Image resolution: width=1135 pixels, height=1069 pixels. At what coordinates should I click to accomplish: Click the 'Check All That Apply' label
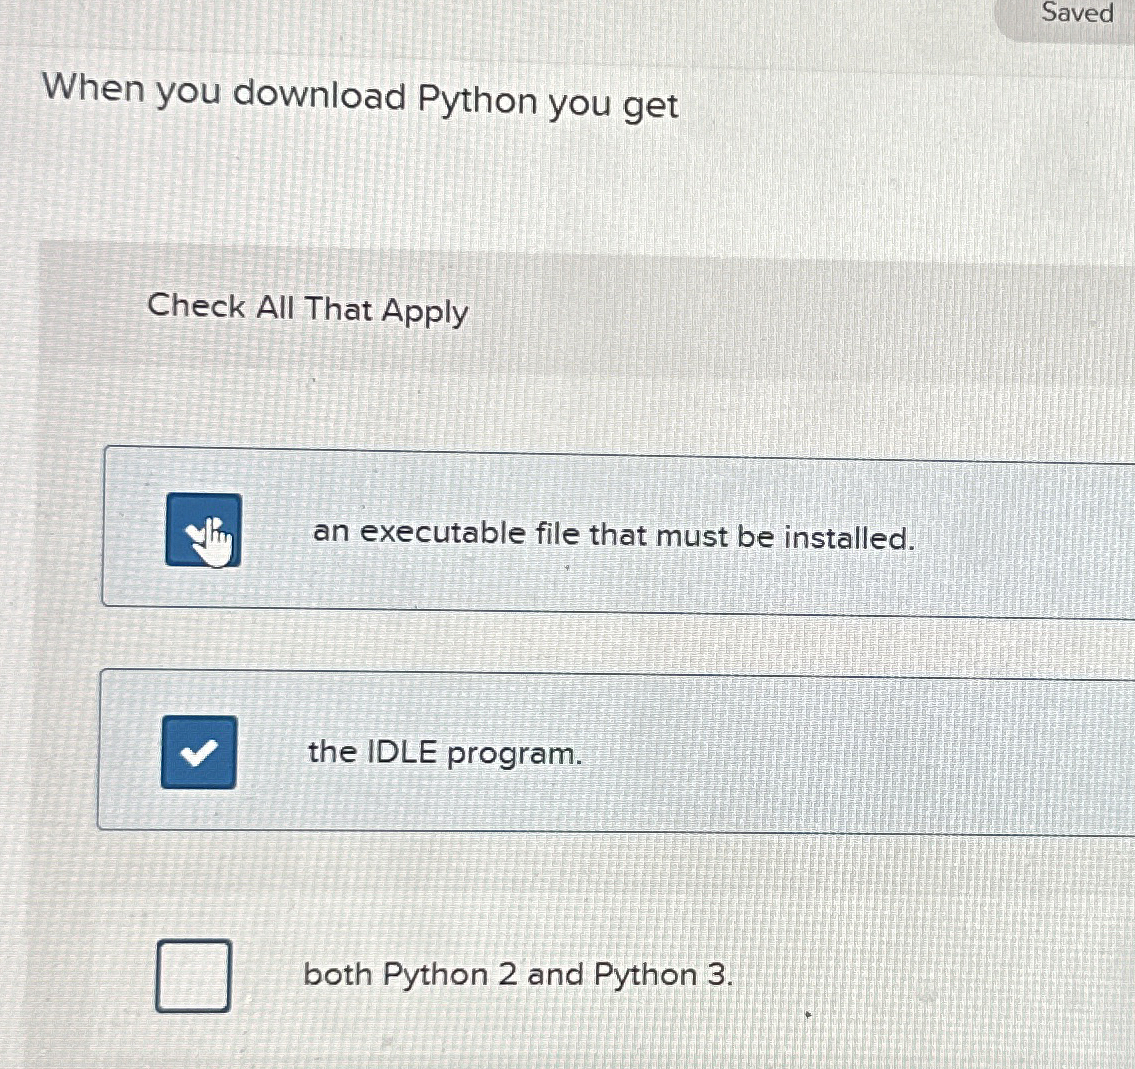308,310
